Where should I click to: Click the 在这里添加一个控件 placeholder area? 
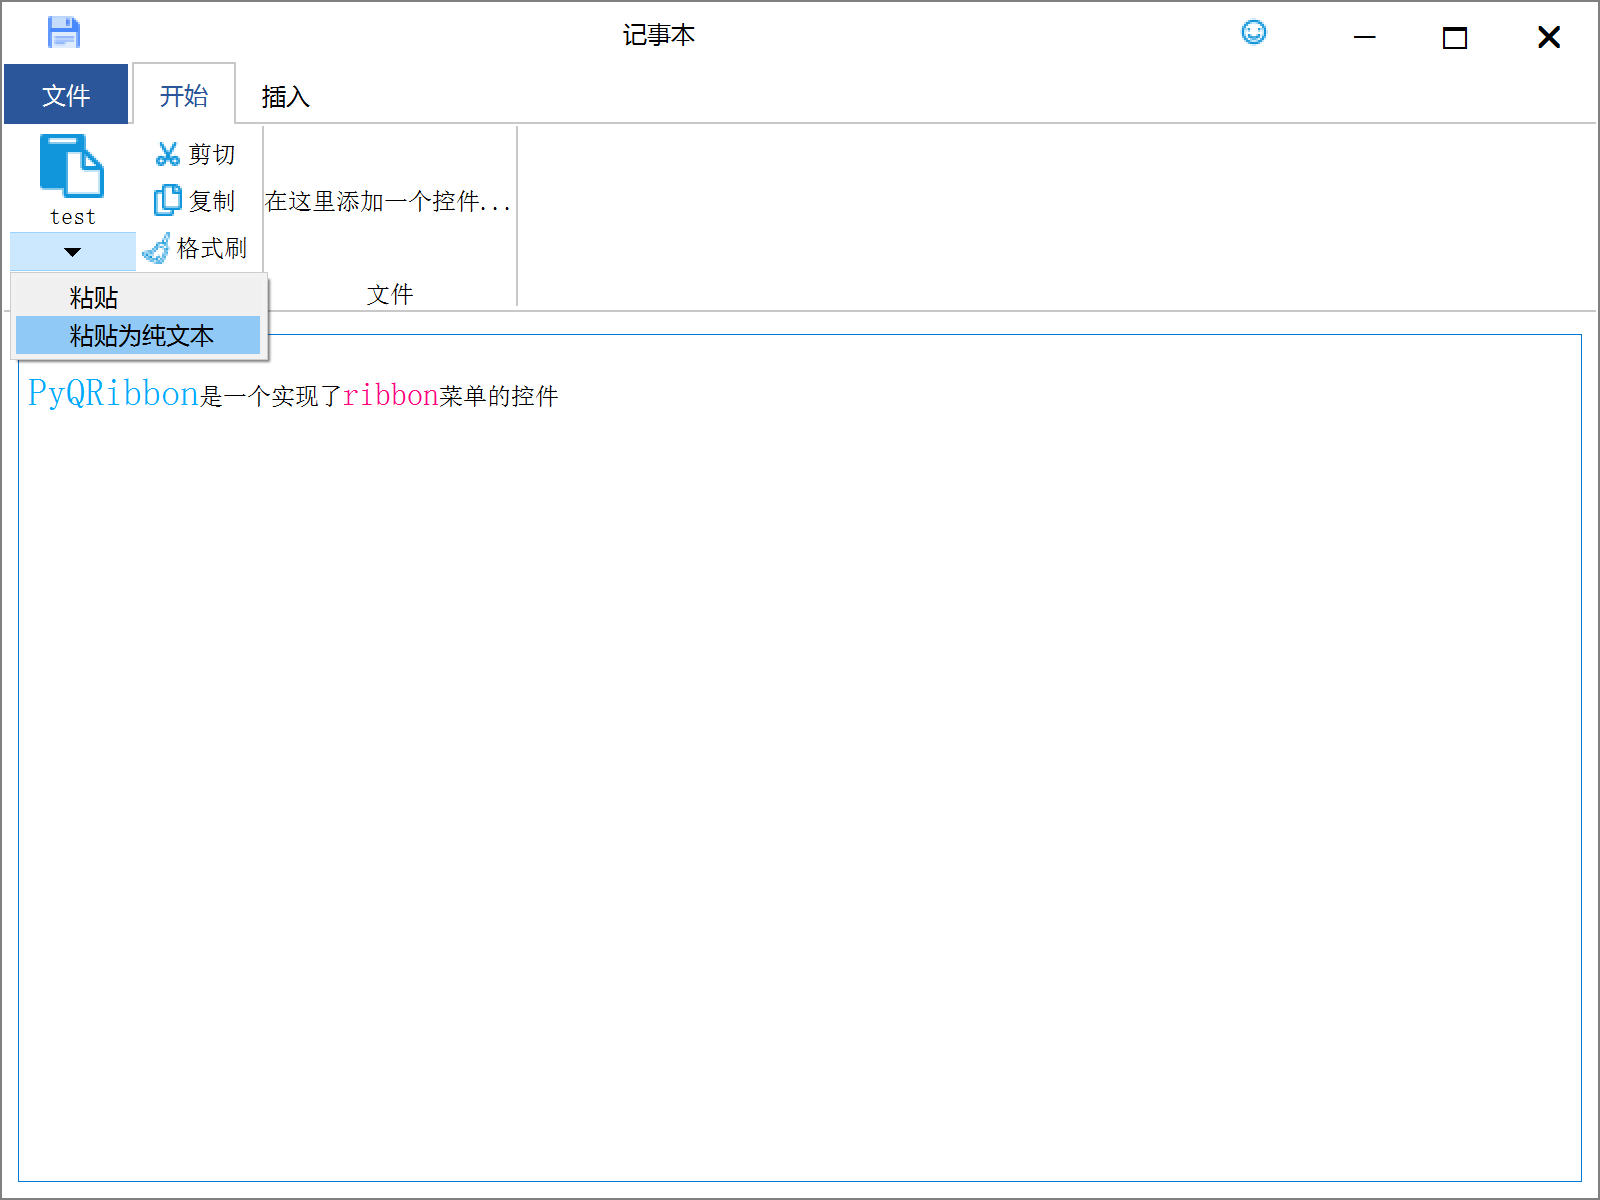(x=388, y=203)
